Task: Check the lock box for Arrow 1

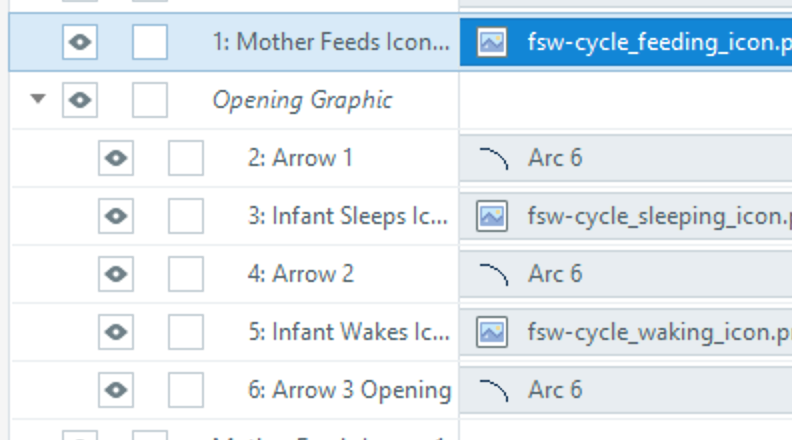Action: (186, 158)
